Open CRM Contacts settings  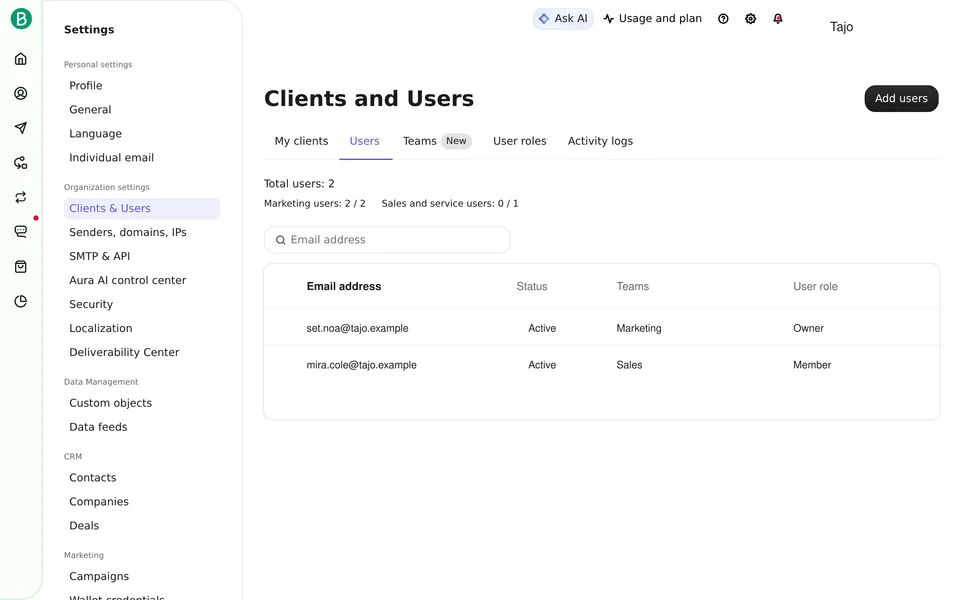[92, 478]
